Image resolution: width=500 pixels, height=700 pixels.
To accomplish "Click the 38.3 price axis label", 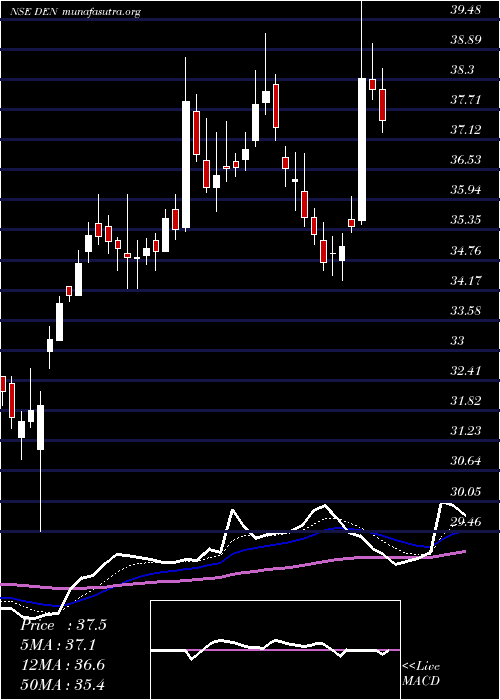I will [x=462, y=70].
